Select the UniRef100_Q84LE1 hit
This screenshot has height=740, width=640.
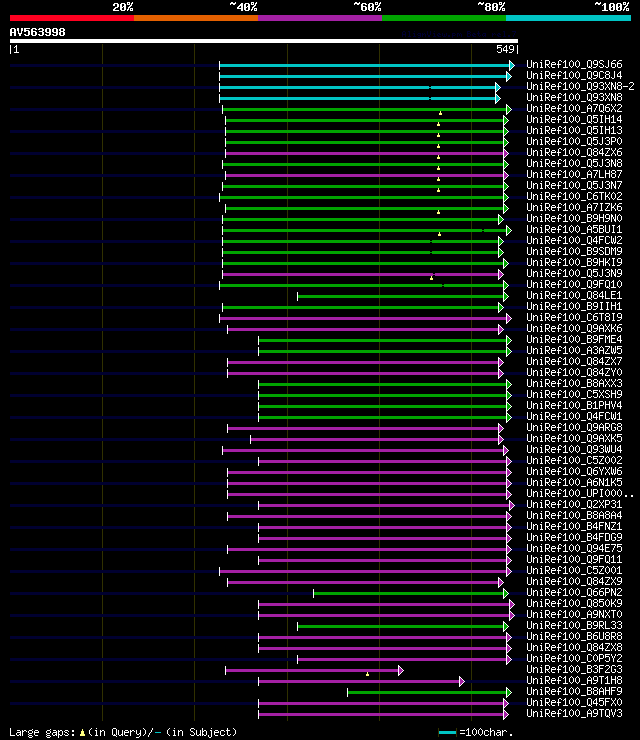coord(574,295)
